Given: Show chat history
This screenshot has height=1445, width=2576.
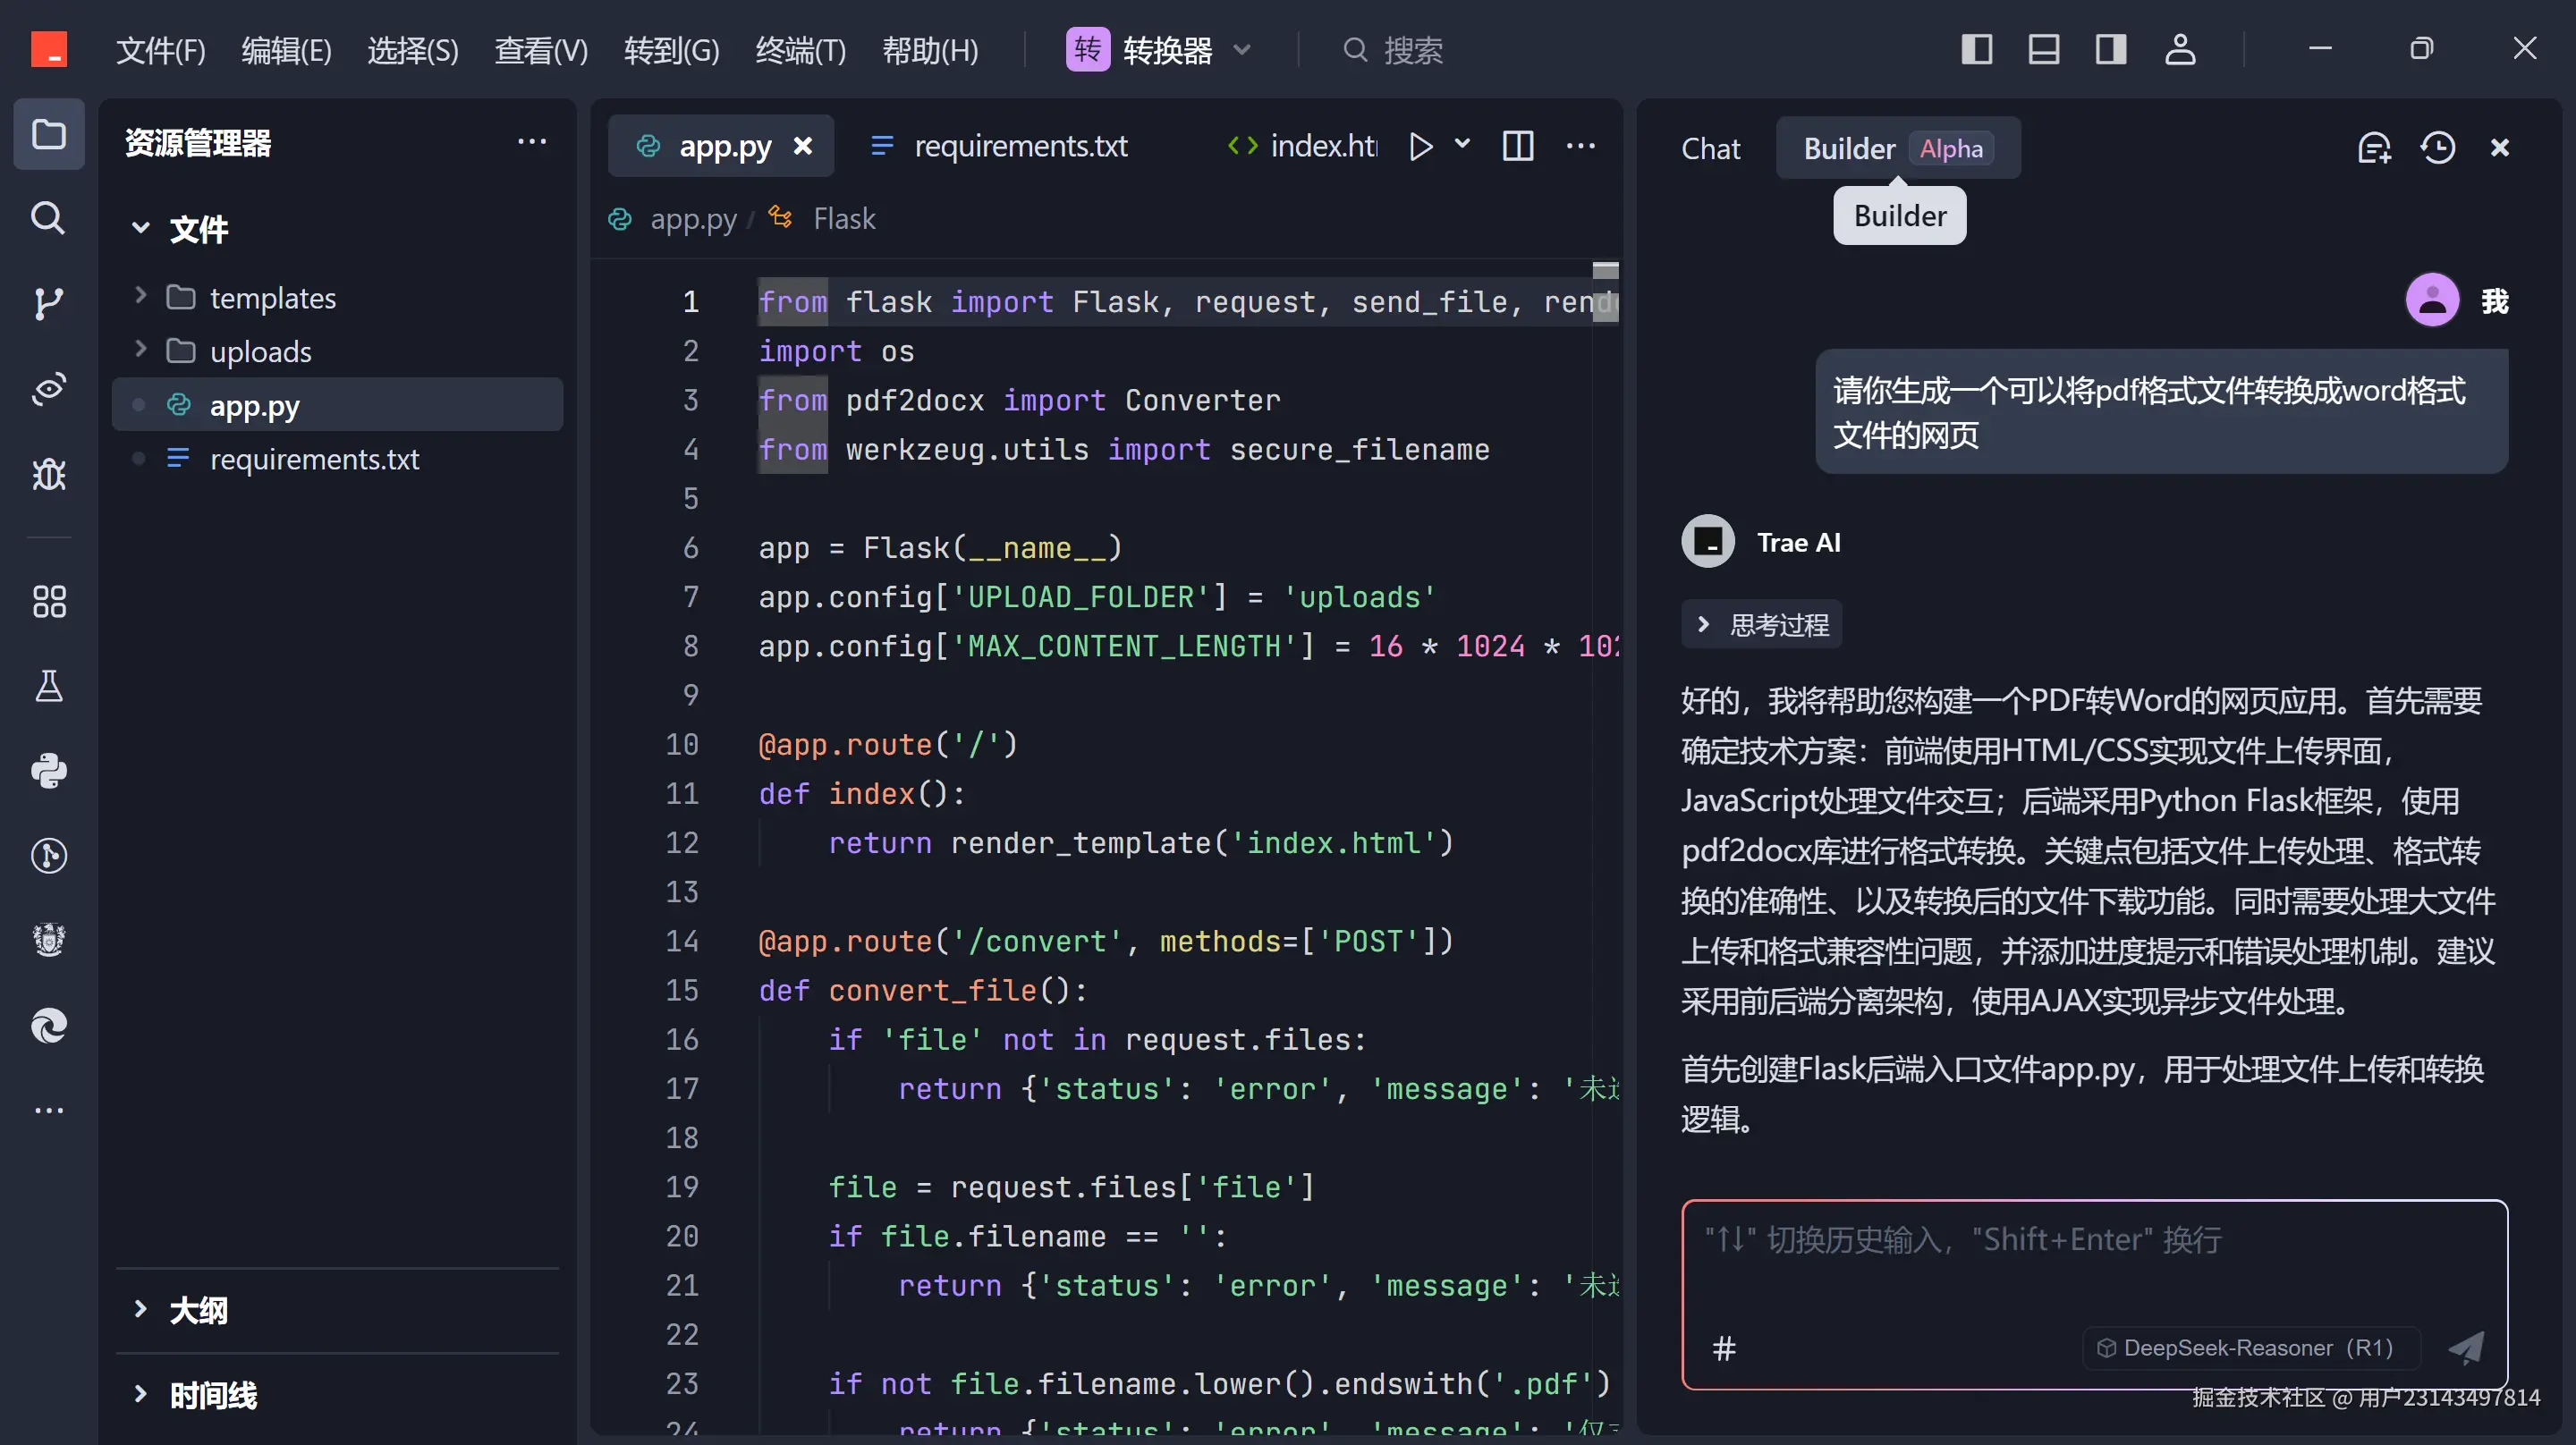Looking at the screenshot, I should pos(2437,148).
